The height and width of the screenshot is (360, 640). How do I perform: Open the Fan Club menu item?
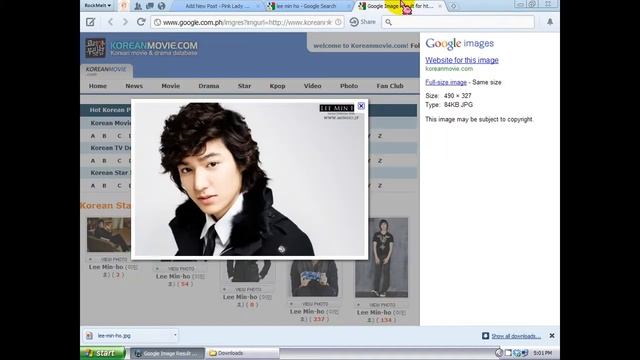coord(390,86)
